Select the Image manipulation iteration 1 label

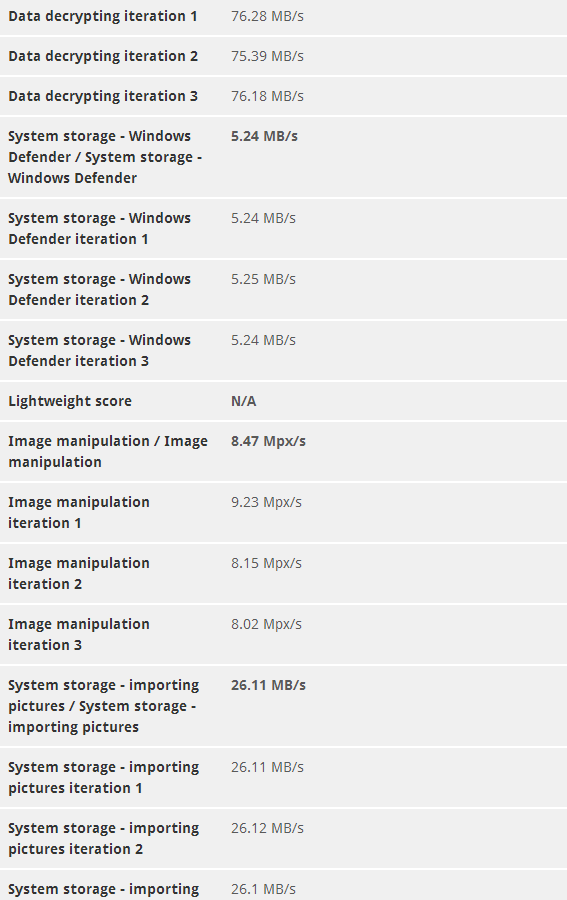pos(79,512)
